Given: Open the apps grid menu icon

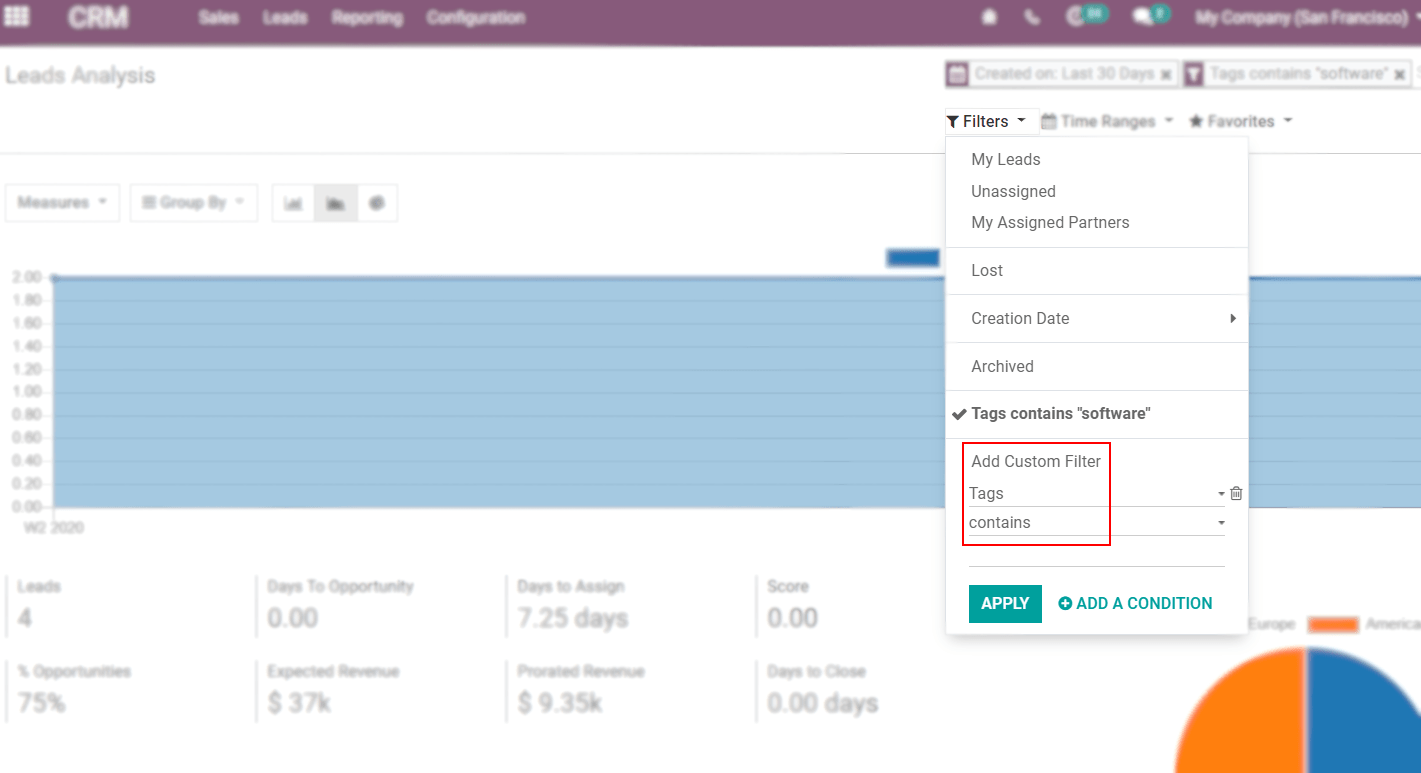Looking at the screenshot, I should point(18,17).
